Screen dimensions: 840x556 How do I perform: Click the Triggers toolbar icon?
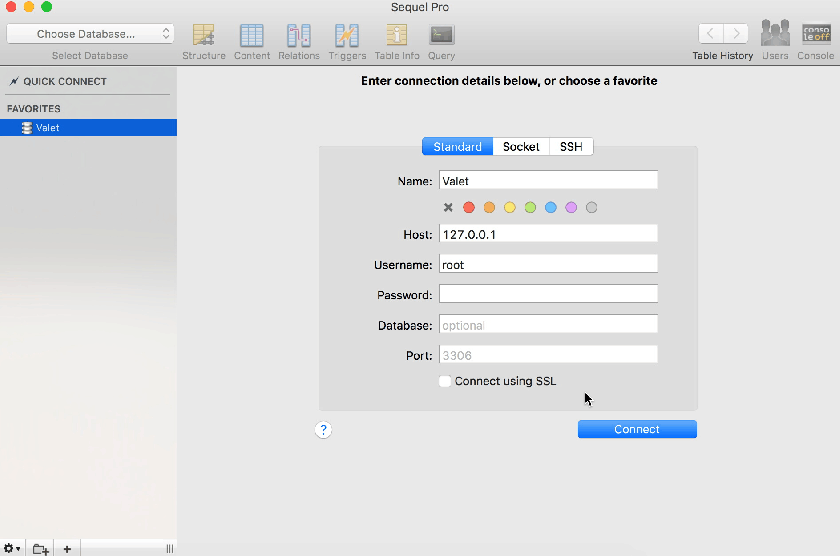point(347,36)
